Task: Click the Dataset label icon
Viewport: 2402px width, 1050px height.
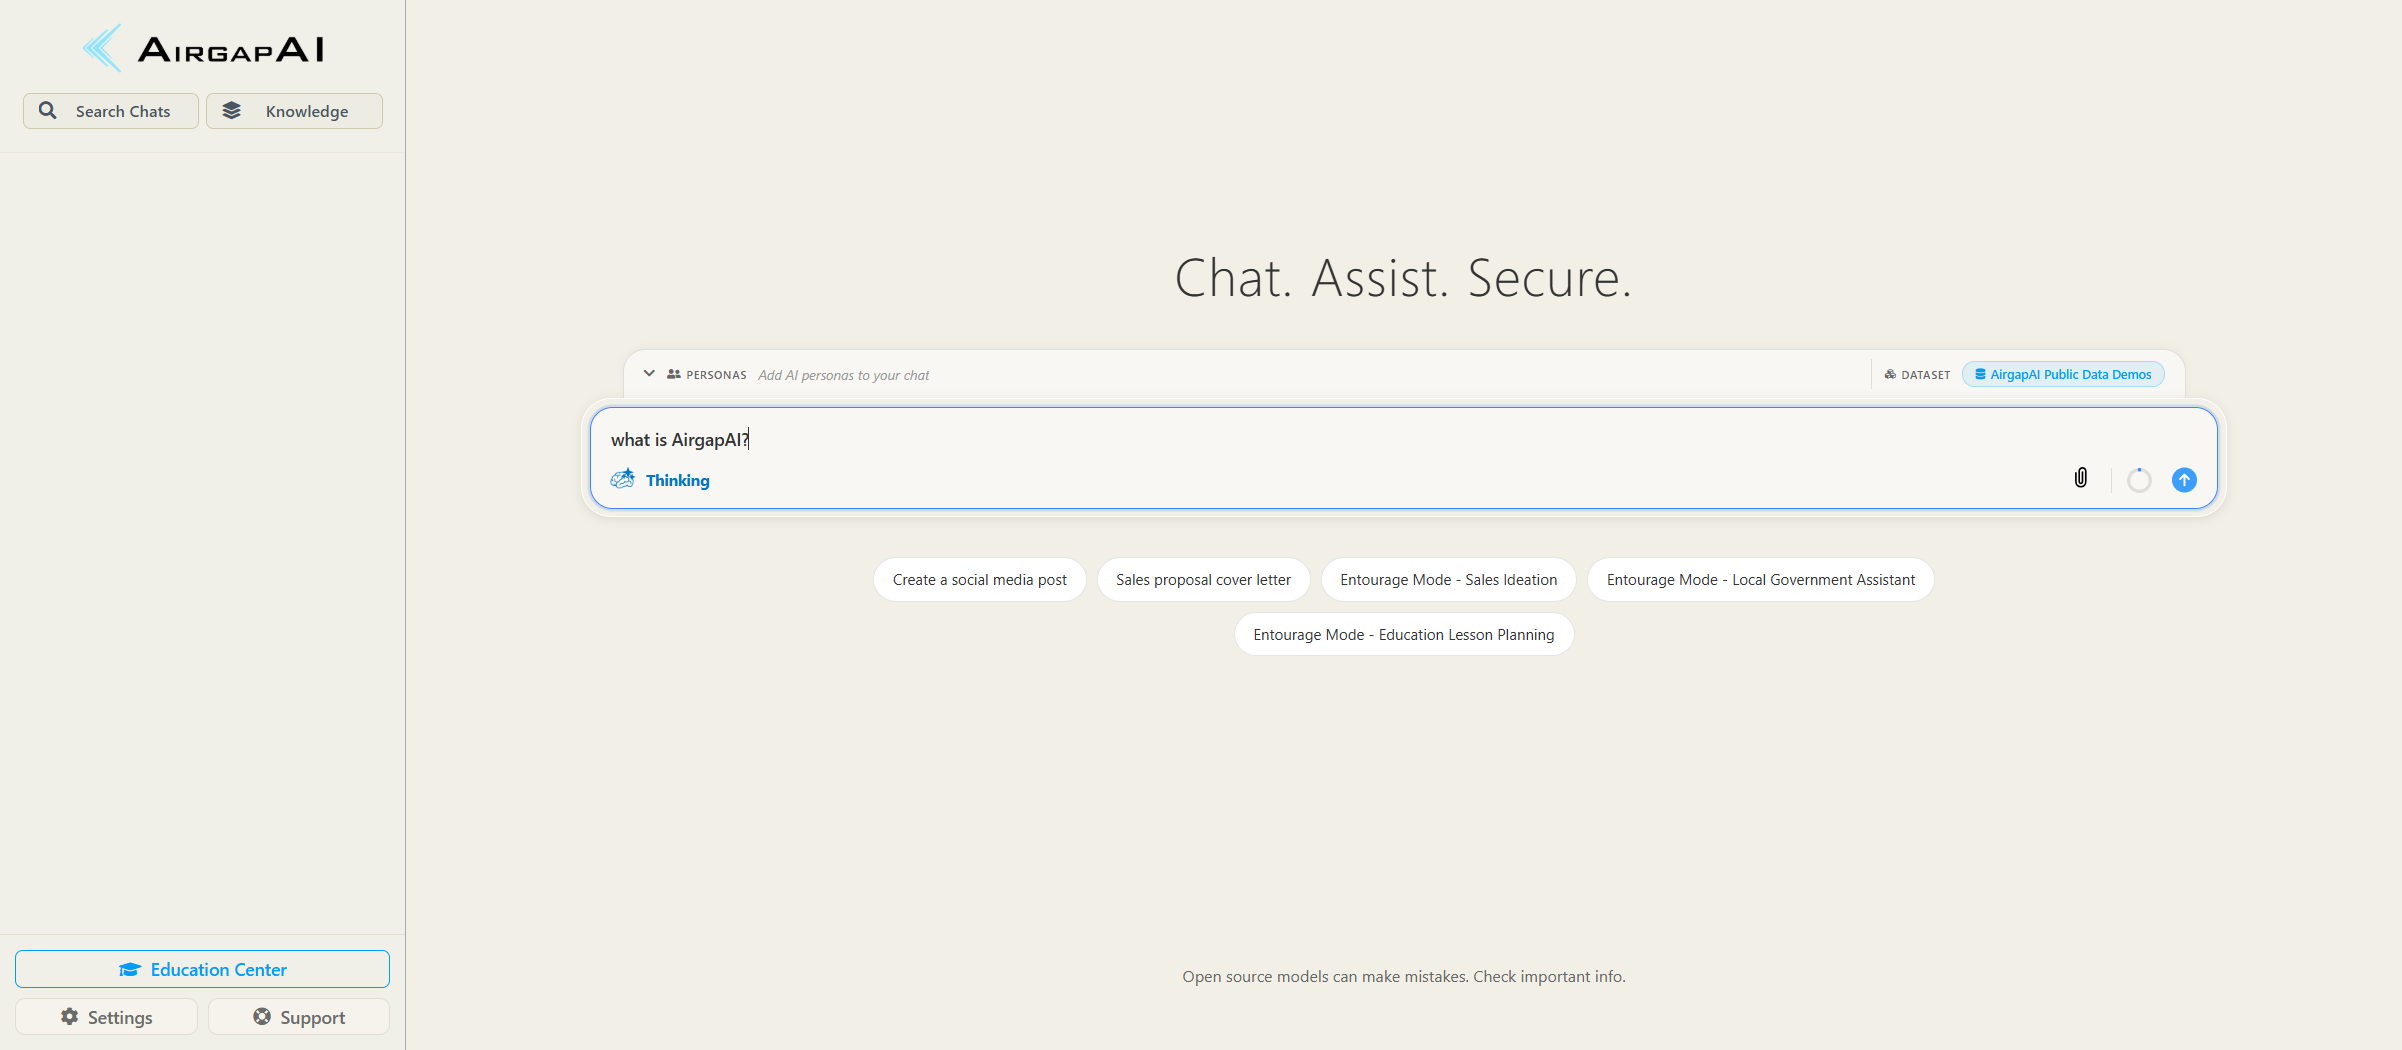Action: pyautogui.click(x=1890, y=374)
